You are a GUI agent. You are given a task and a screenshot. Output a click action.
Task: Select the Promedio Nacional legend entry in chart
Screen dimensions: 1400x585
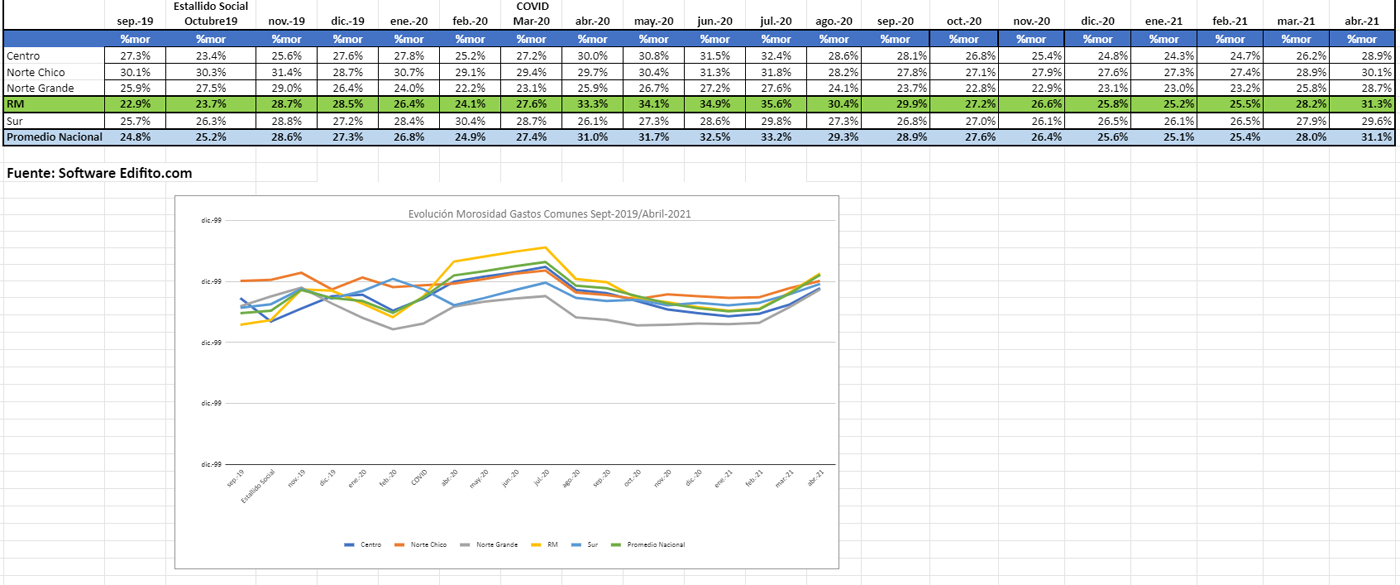(x=647, y=545)
